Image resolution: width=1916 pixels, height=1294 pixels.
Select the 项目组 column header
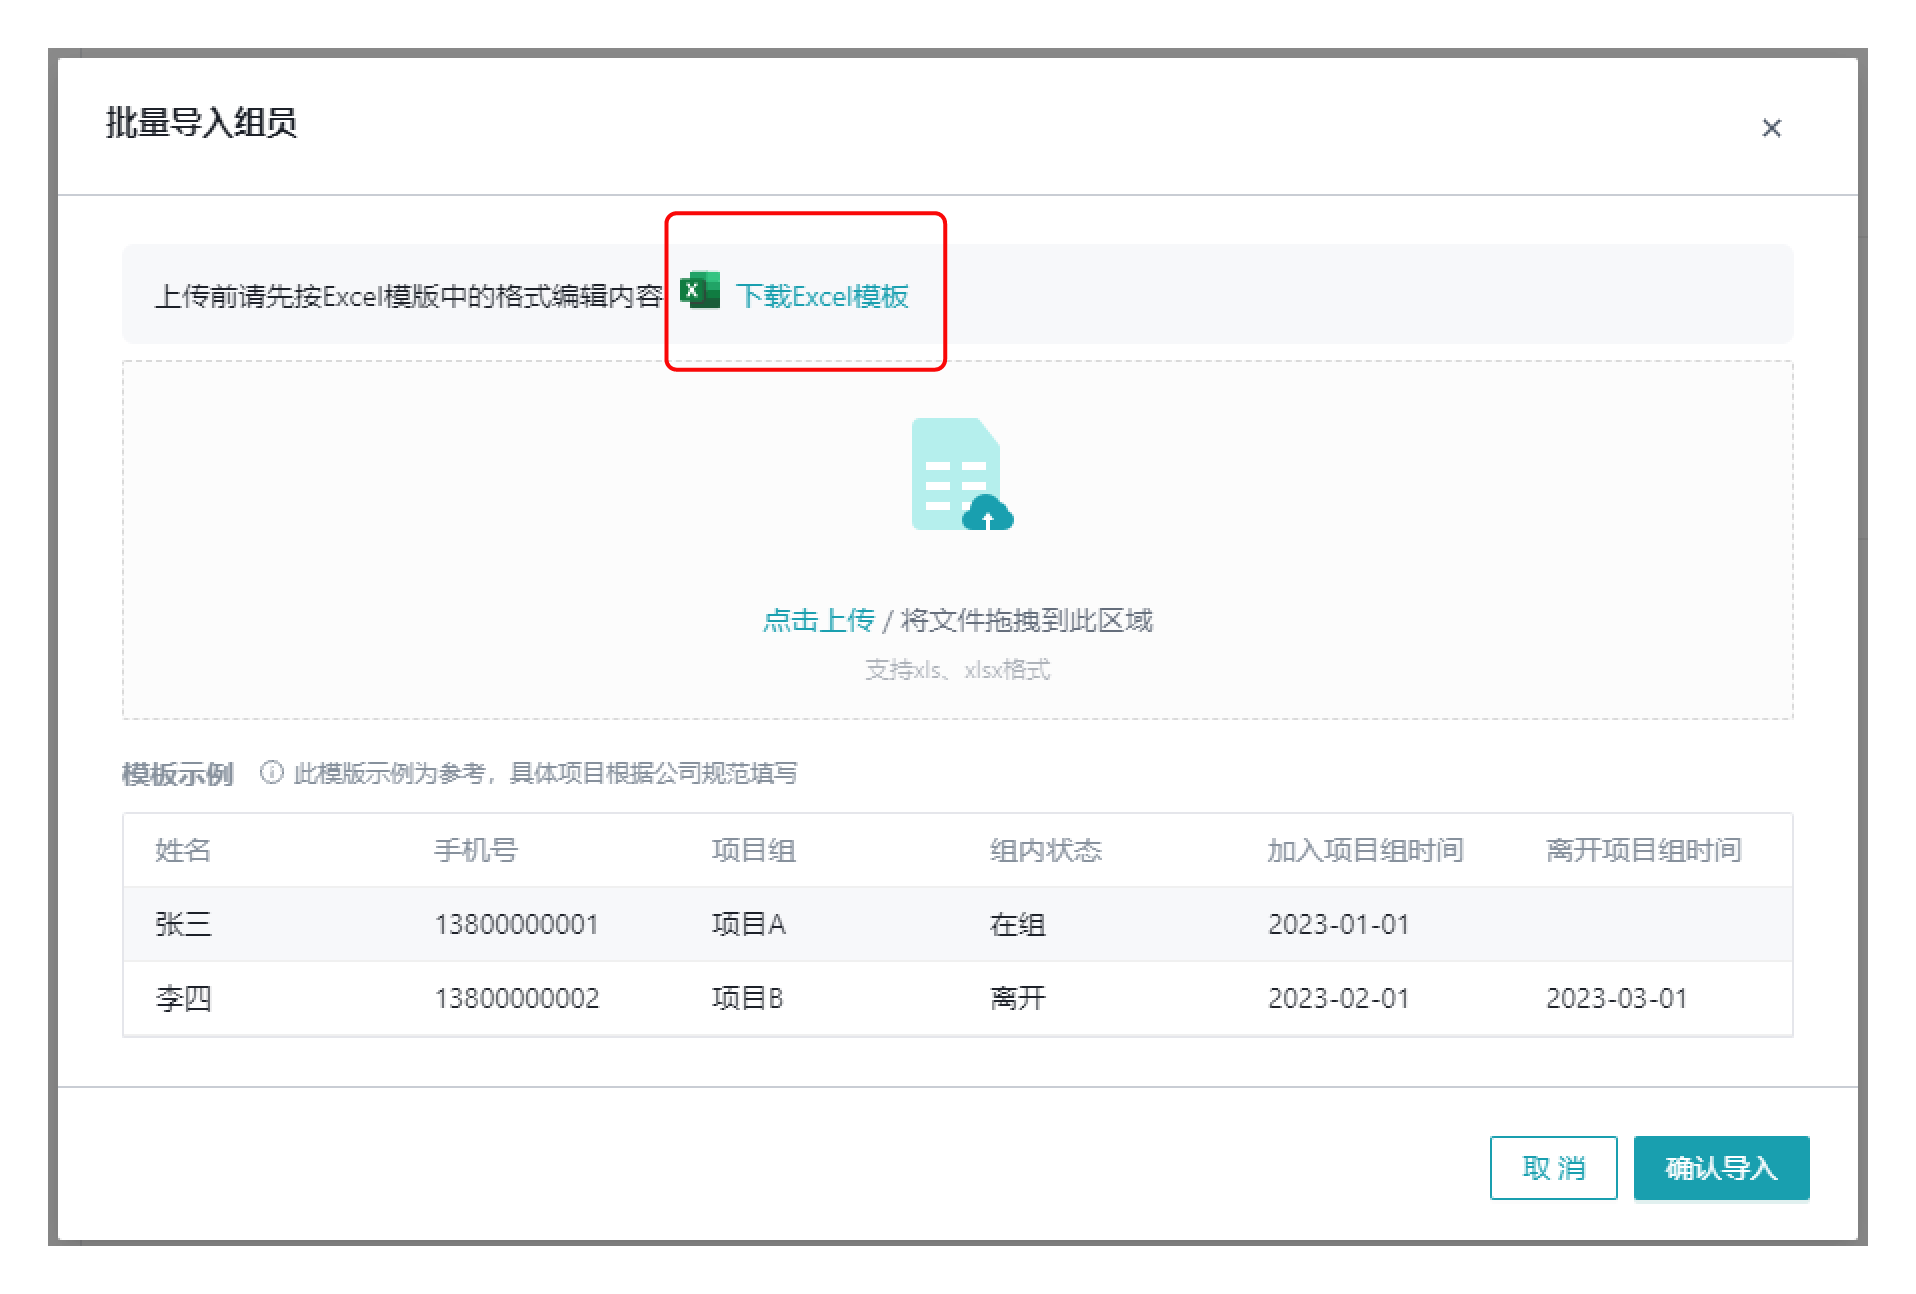754,850
